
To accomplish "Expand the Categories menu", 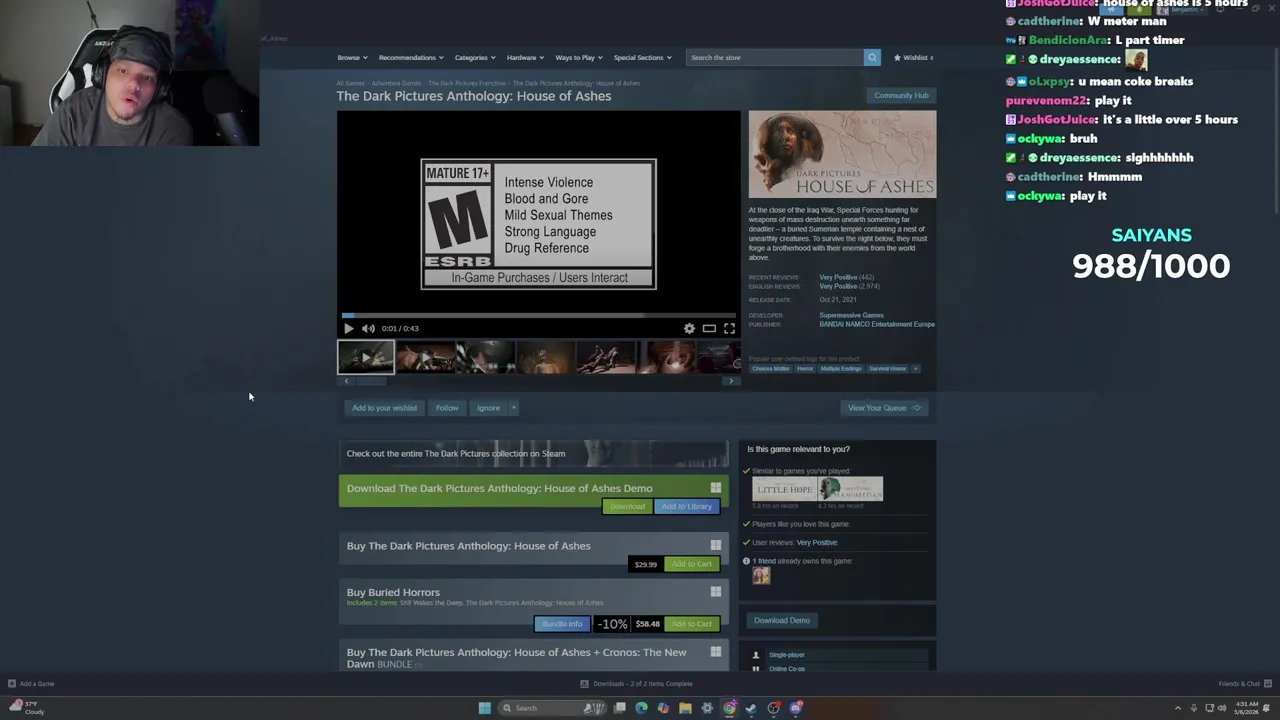I will pyautogui.click(x=474, y=57).
